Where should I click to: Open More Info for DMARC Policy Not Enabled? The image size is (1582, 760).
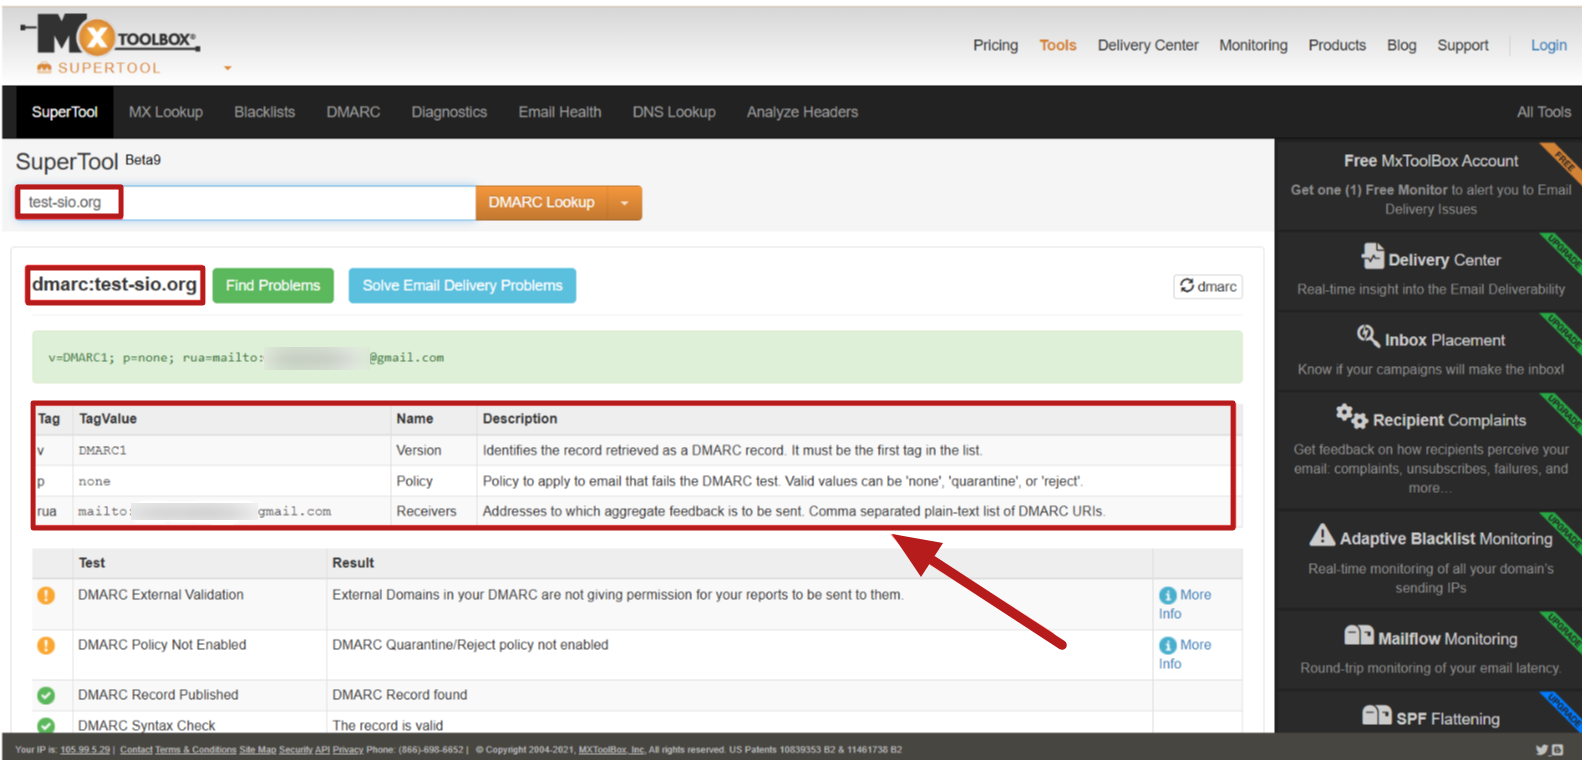1185,654
